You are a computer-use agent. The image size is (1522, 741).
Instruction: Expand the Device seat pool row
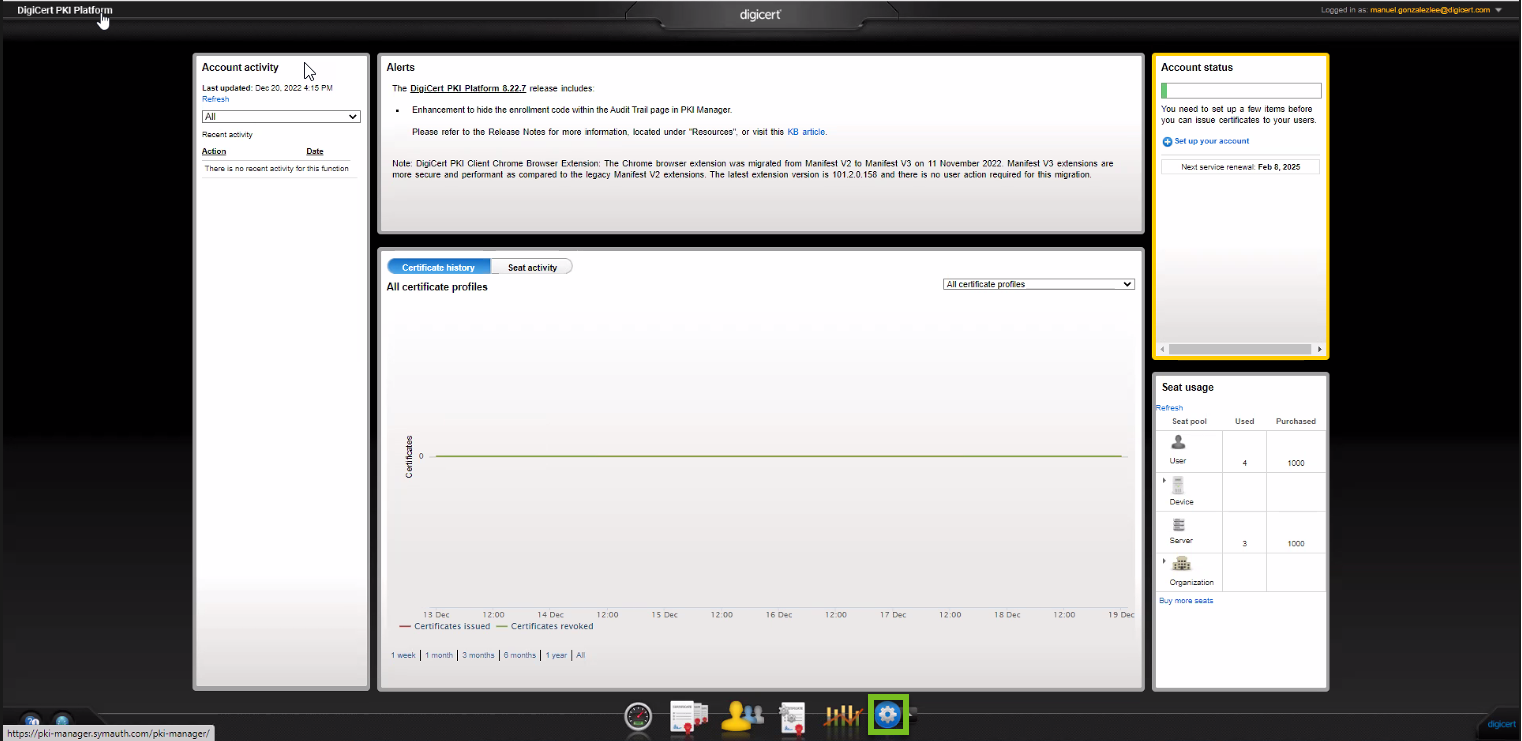[x=1165, y=481]
